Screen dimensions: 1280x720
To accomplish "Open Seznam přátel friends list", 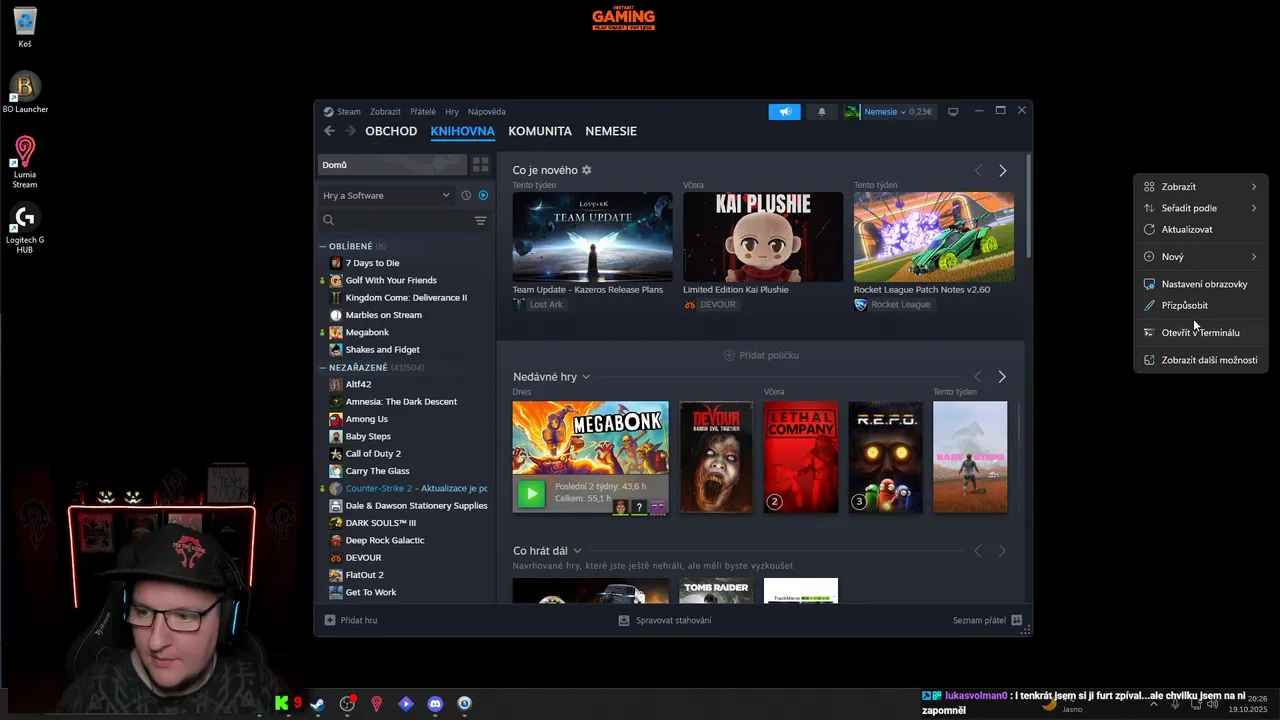I will pyautogui.click(x=987, y=620).
